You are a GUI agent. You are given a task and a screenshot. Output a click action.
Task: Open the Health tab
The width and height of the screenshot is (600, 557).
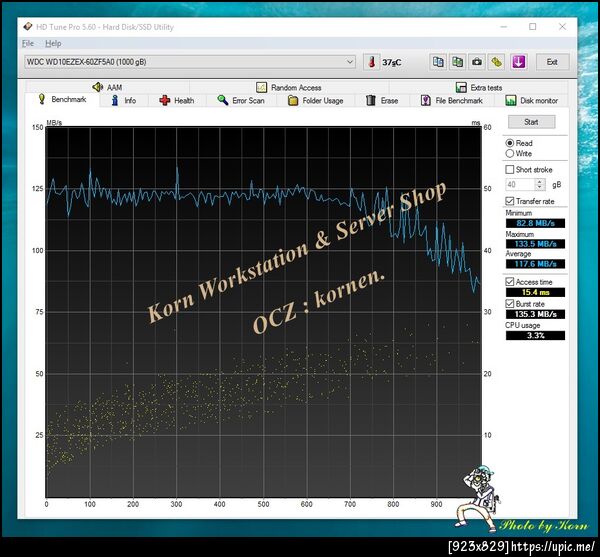pos(177,101)
